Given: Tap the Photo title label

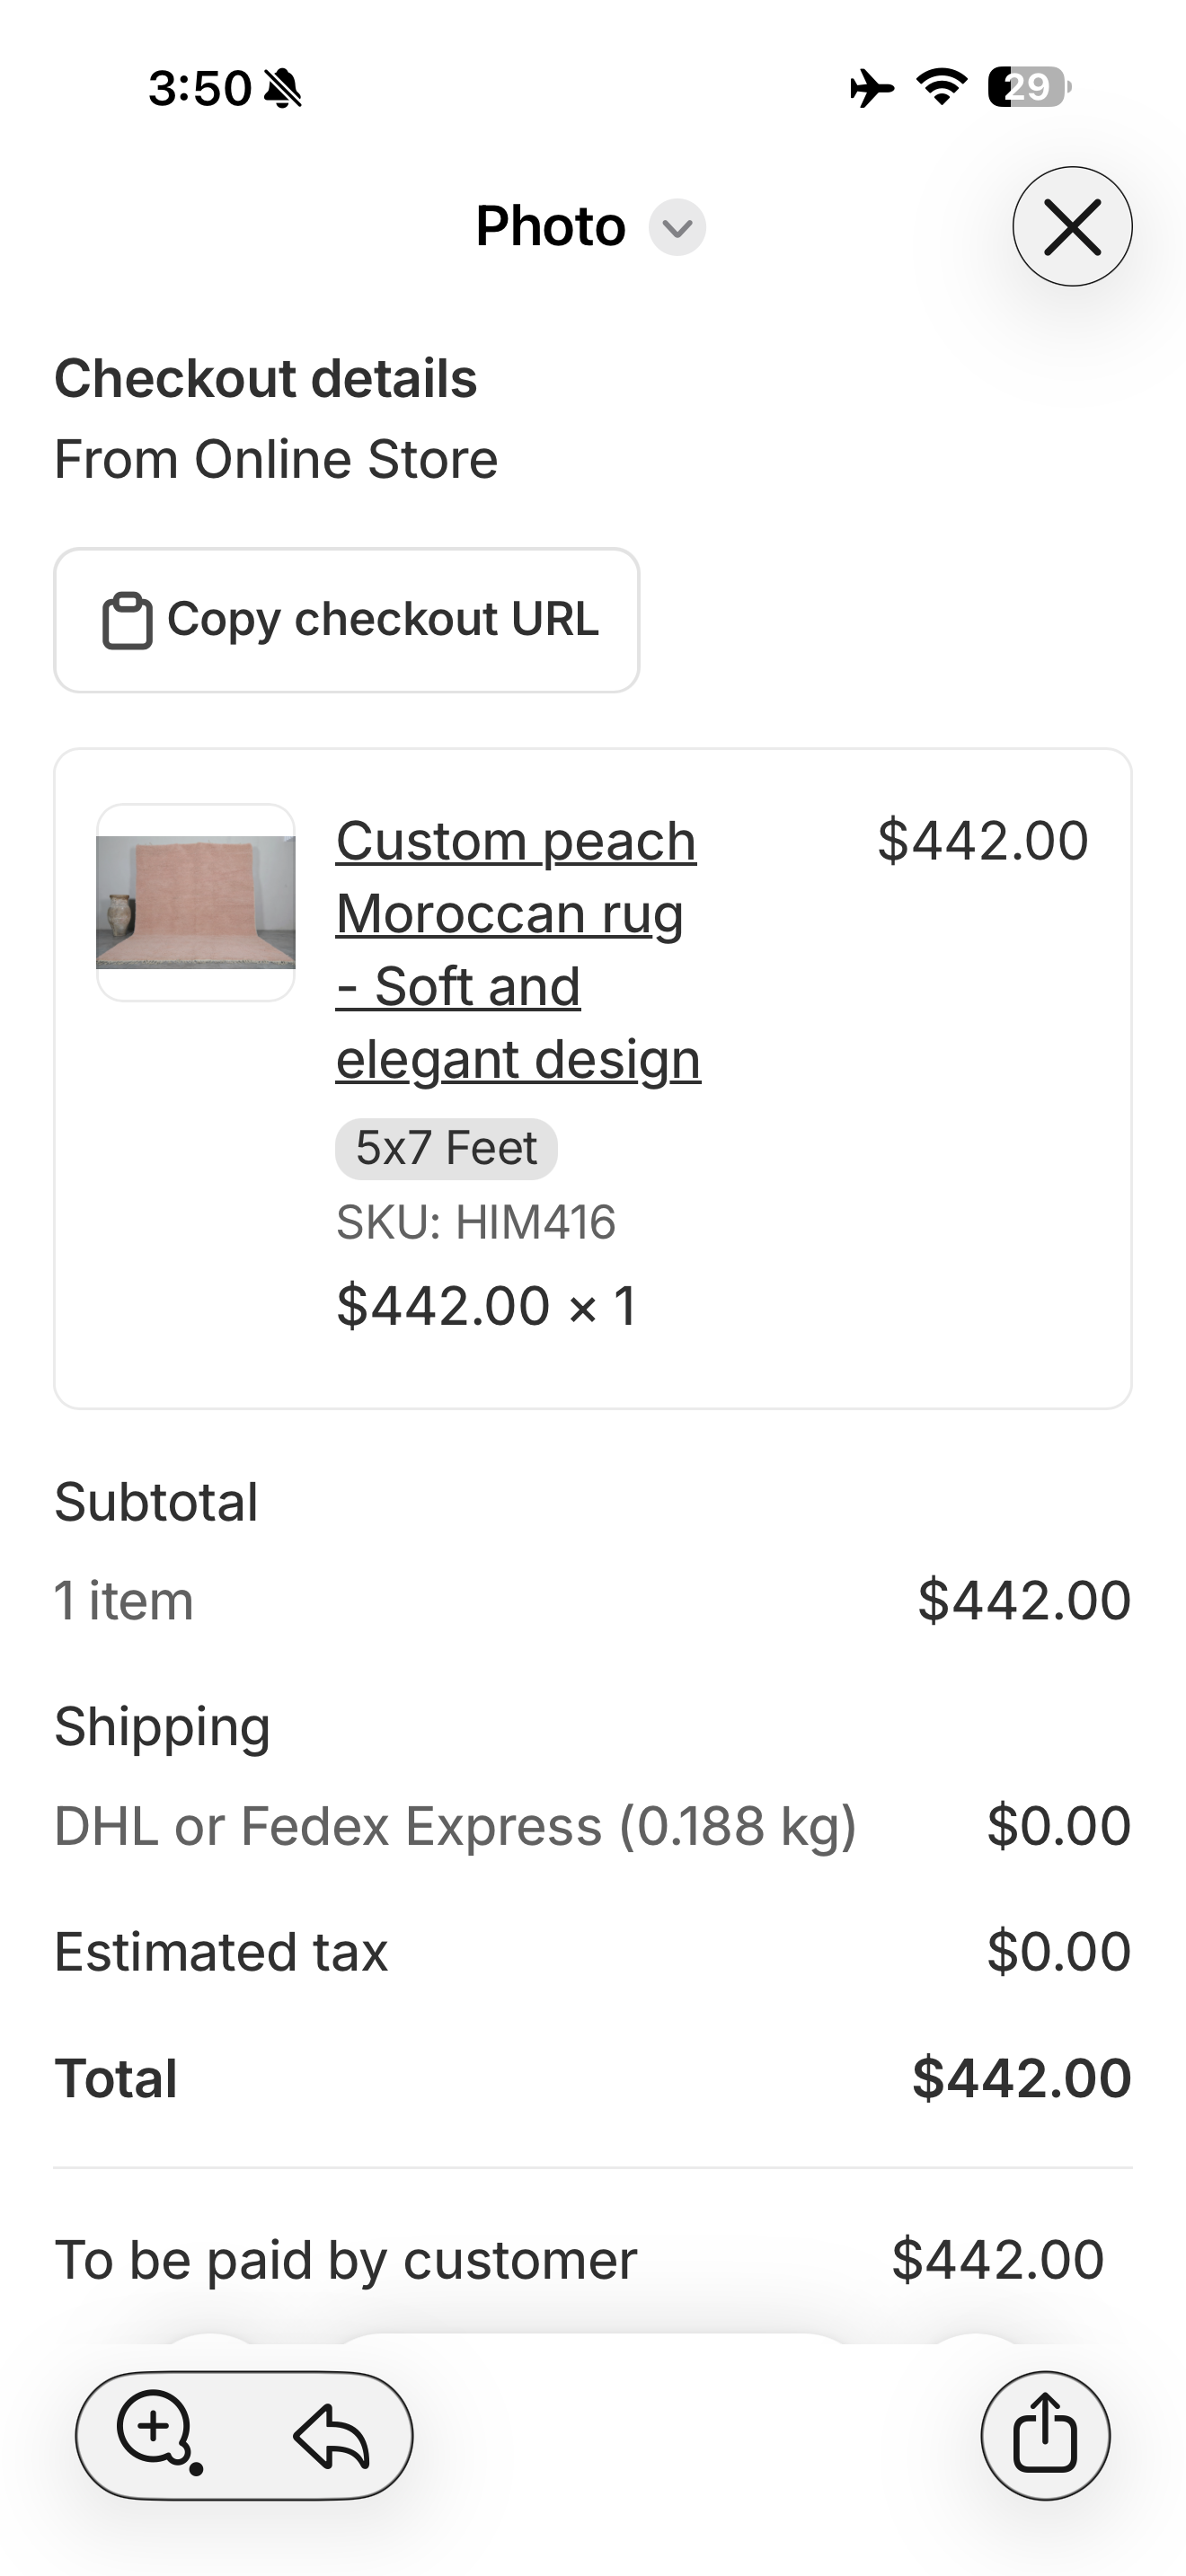Looking at the screenshot, I should [x=550, y=227].
